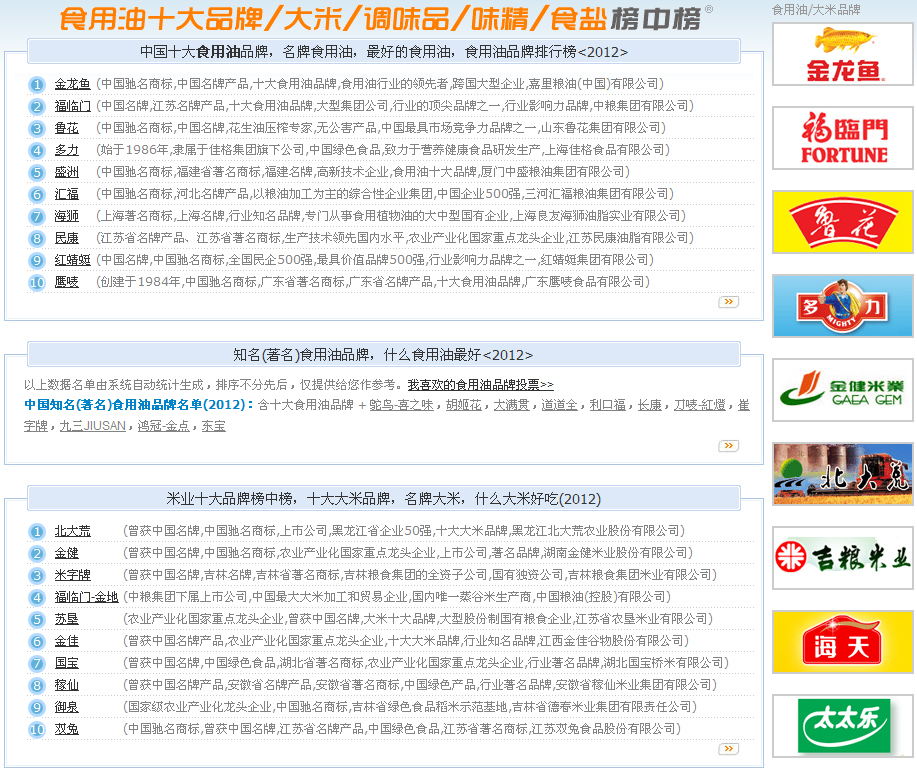Open the 北大荒 text link in the rice ranking
The image size is (917, 771).
pos(73,531)
